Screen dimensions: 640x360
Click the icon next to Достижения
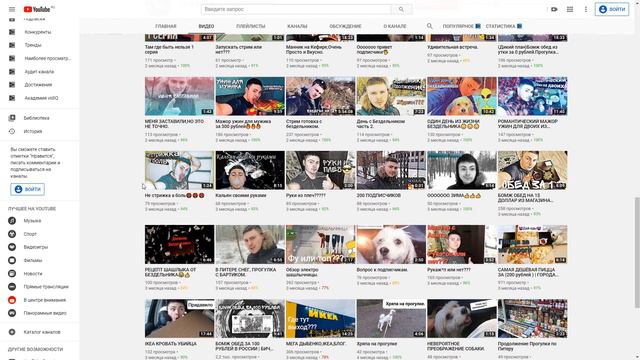coord(12,84)
